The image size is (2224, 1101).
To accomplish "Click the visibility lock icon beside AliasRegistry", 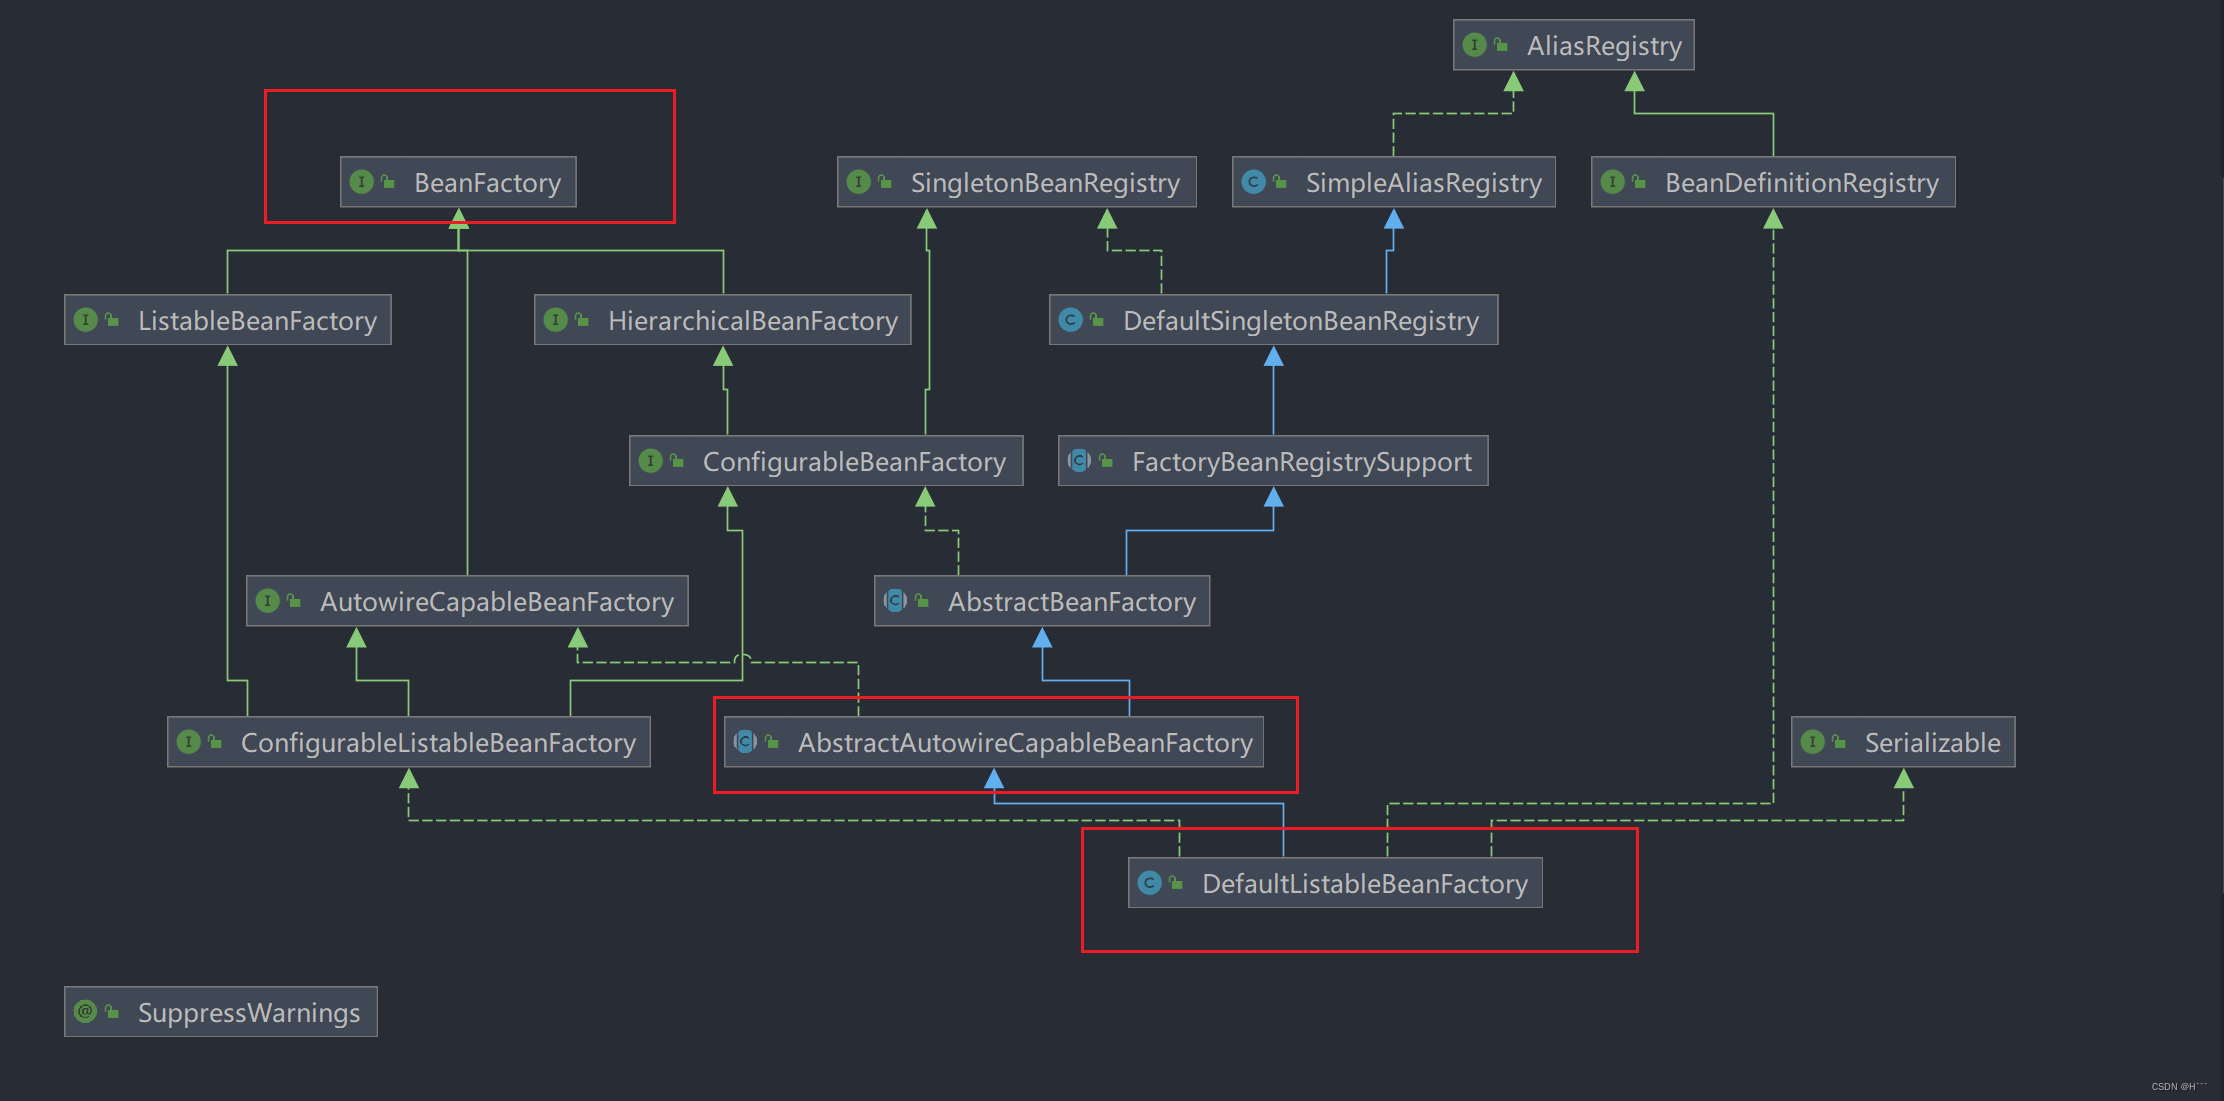I will [1501, 45].
